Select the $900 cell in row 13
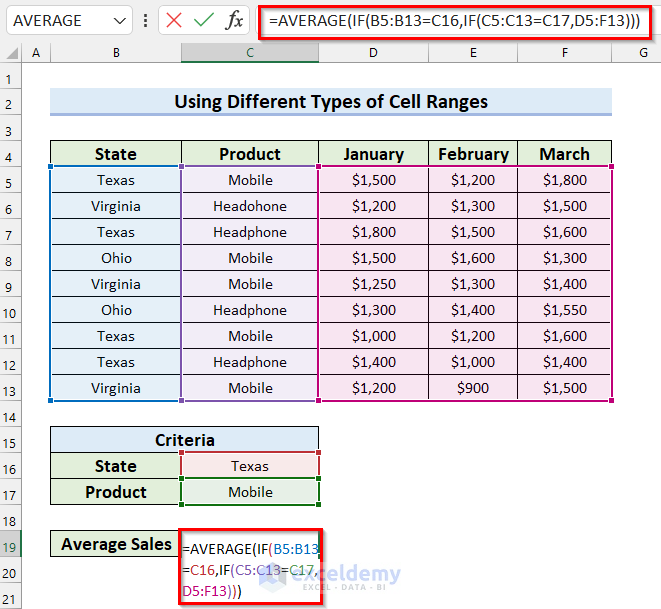The image size is (661, 609). coord(473,388)
